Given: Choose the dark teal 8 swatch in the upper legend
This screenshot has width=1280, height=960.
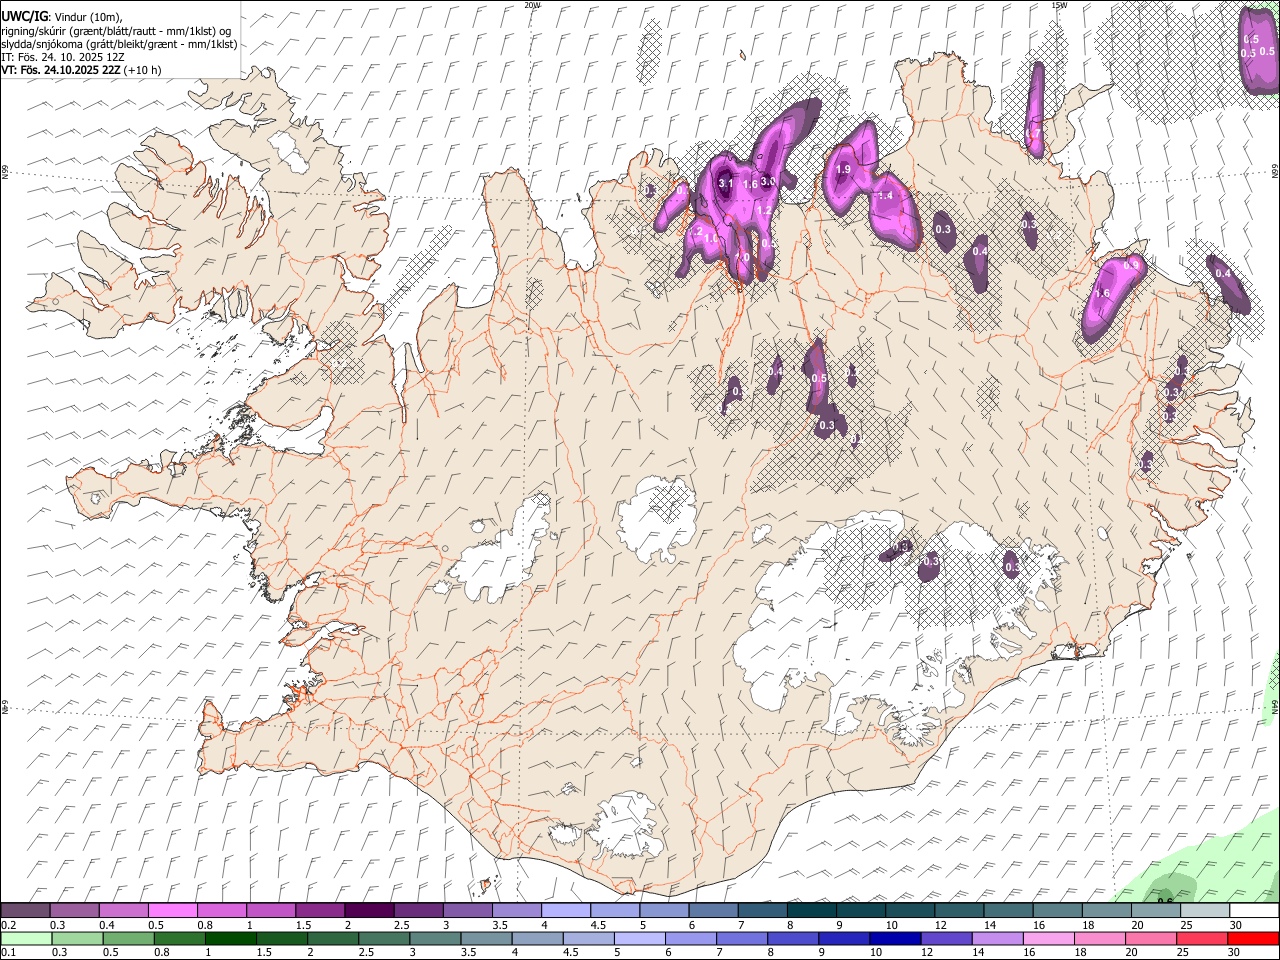Looking at the screenshot, I should pos(812,910).
